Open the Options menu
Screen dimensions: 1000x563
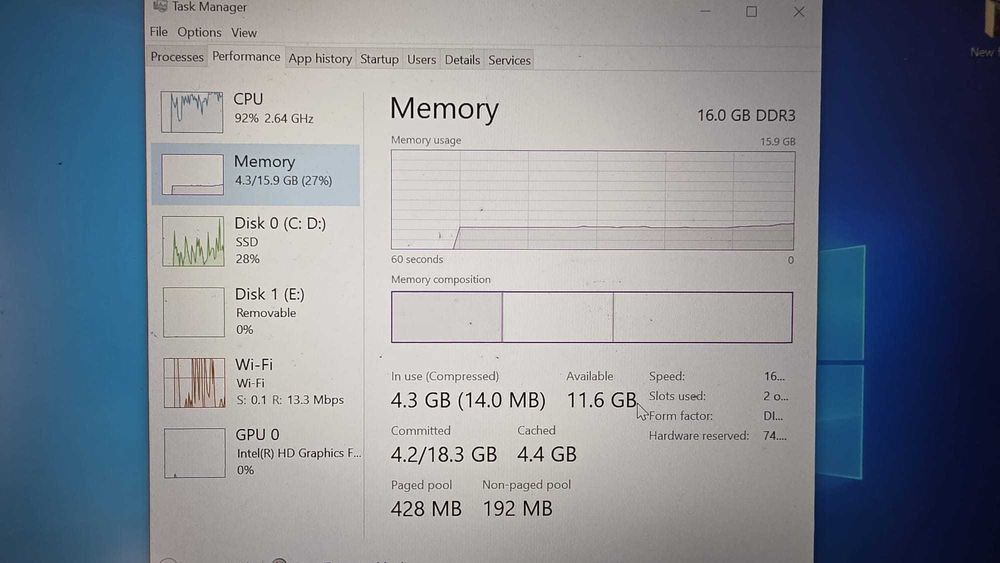[199, 32]
